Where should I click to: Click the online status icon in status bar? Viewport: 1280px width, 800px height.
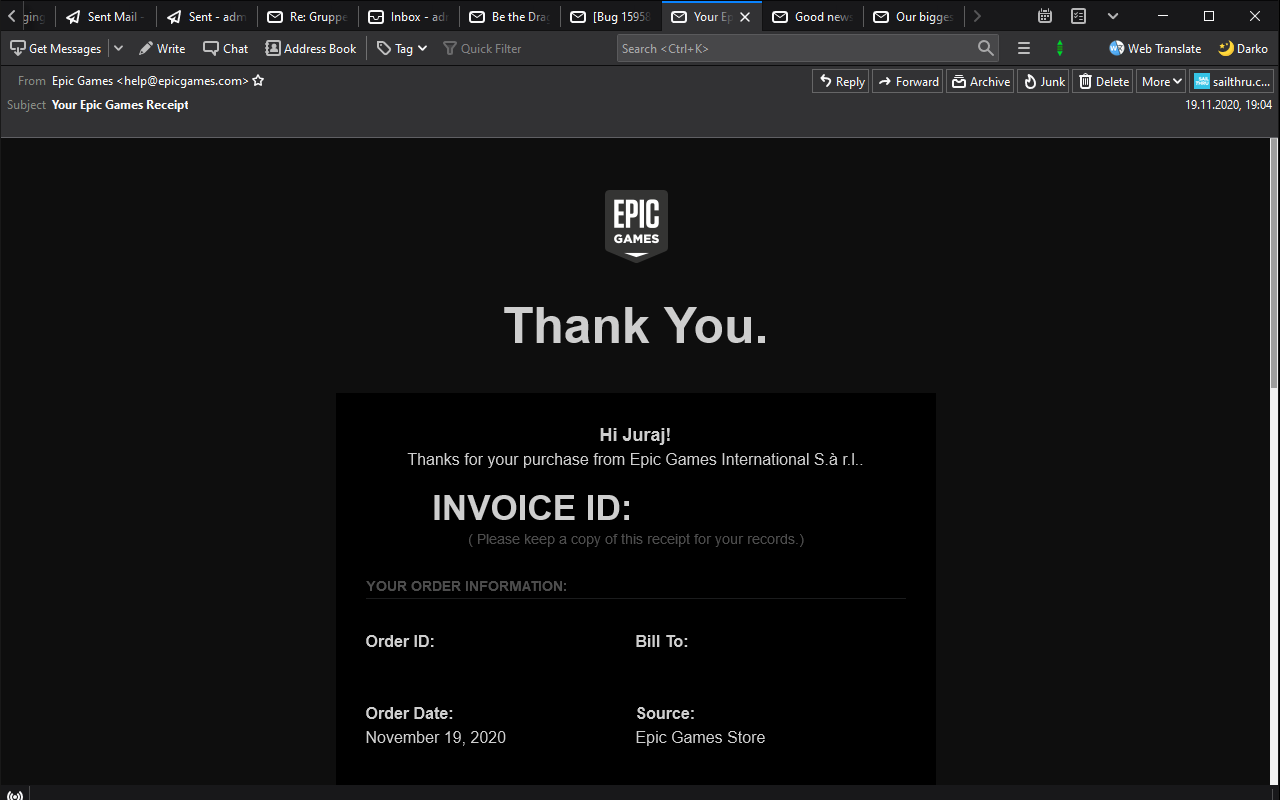pyautogui.click(x=14, y=795)
